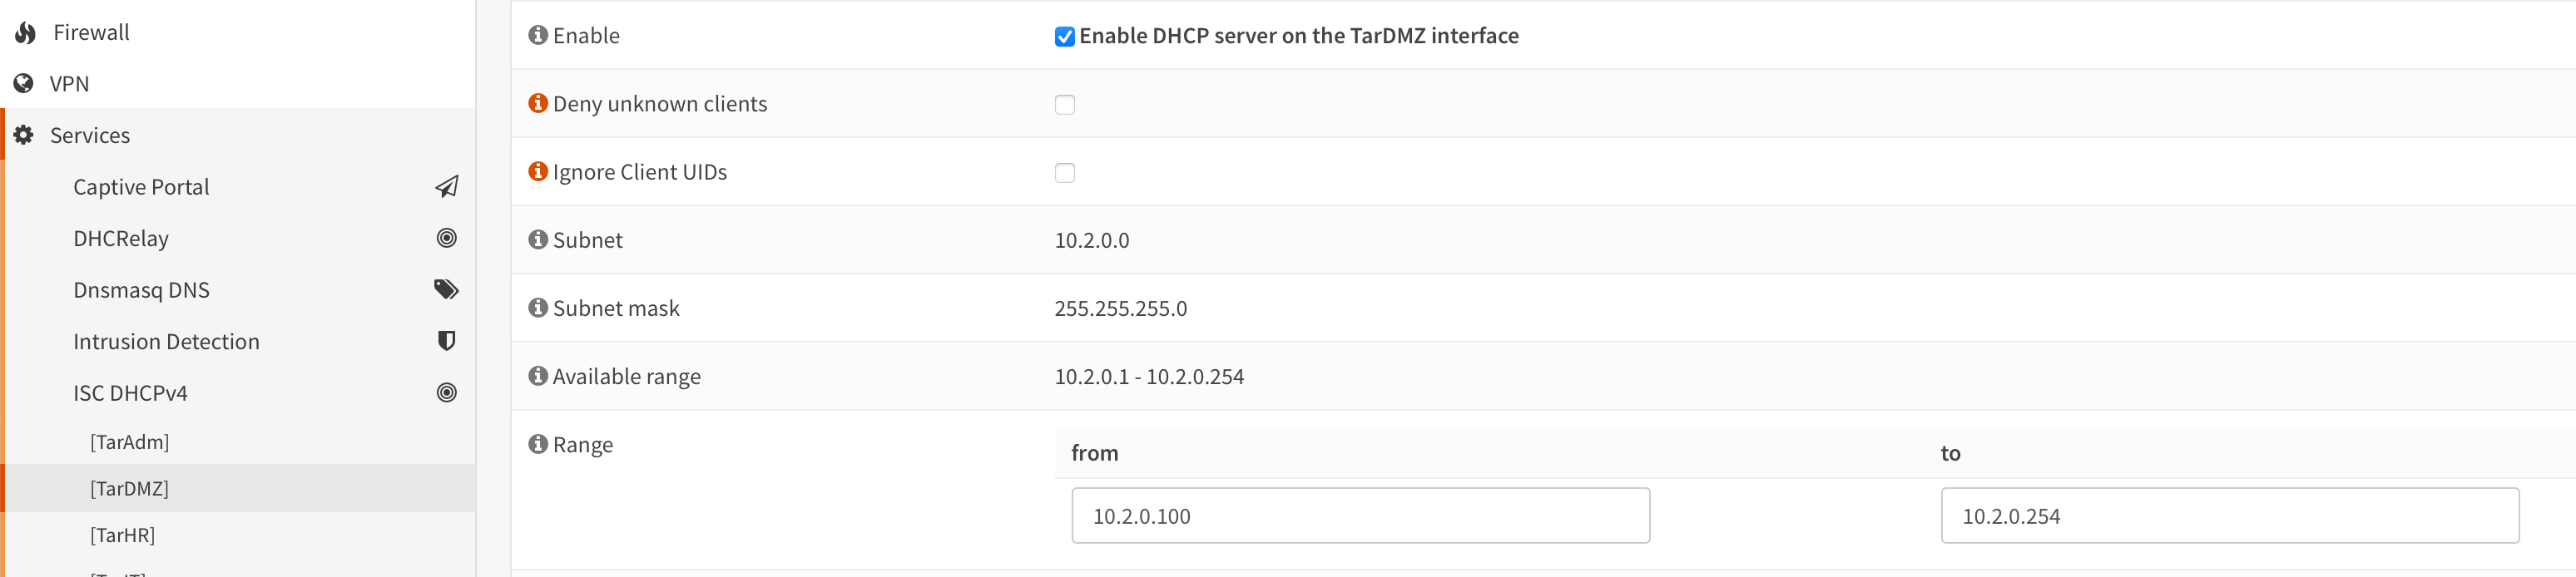Click the Intrusion Detection shield icon

click(x=446, y=341)
